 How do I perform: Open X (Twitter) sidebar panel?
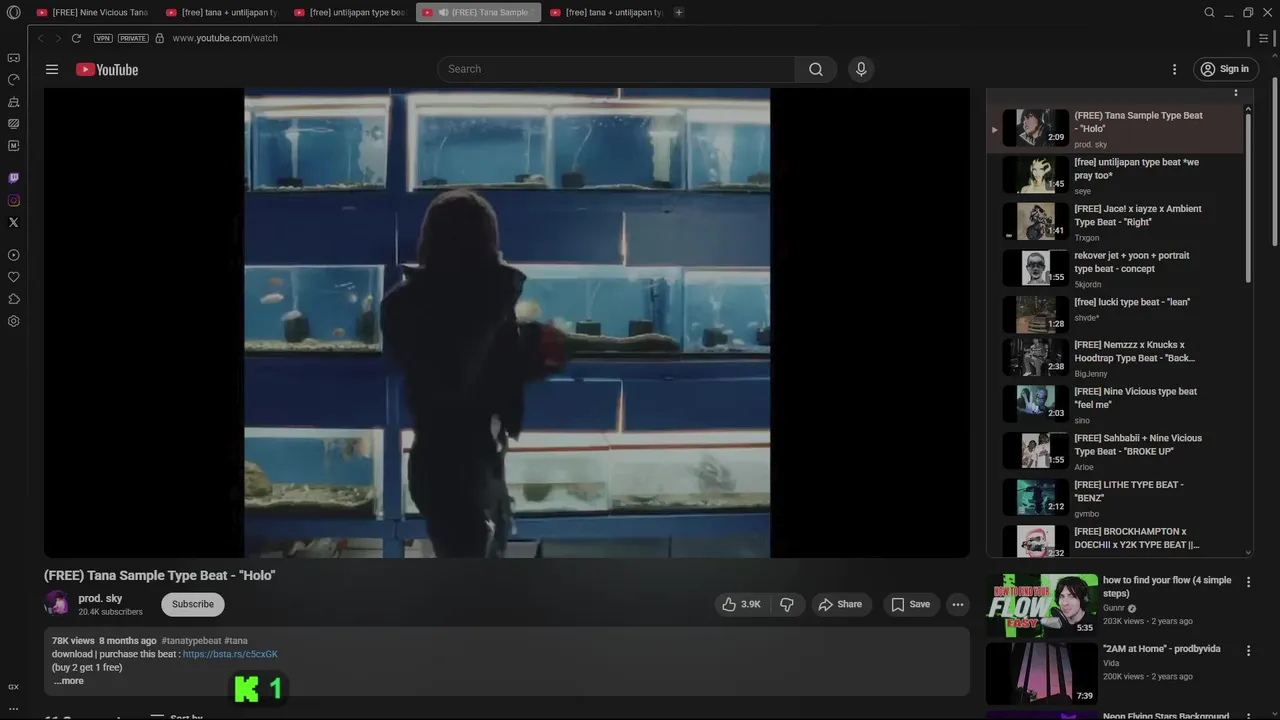[x=13, y=222]
